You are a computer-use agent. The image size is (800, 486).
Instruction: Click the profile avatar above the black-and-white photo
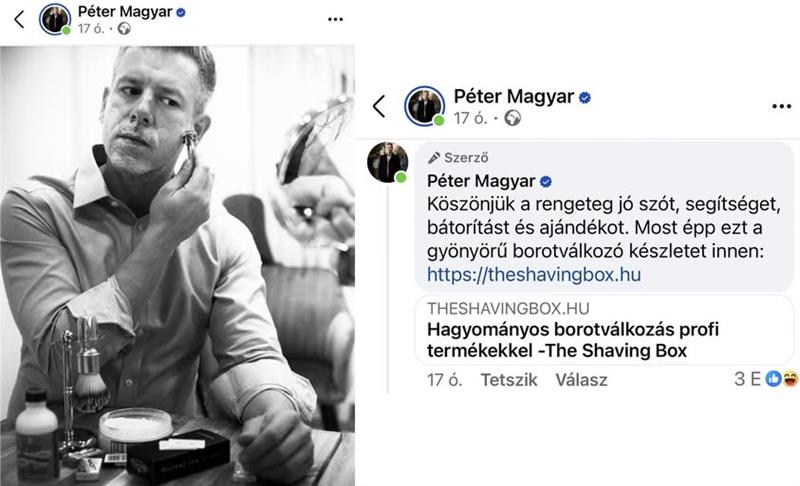[55, 19]
